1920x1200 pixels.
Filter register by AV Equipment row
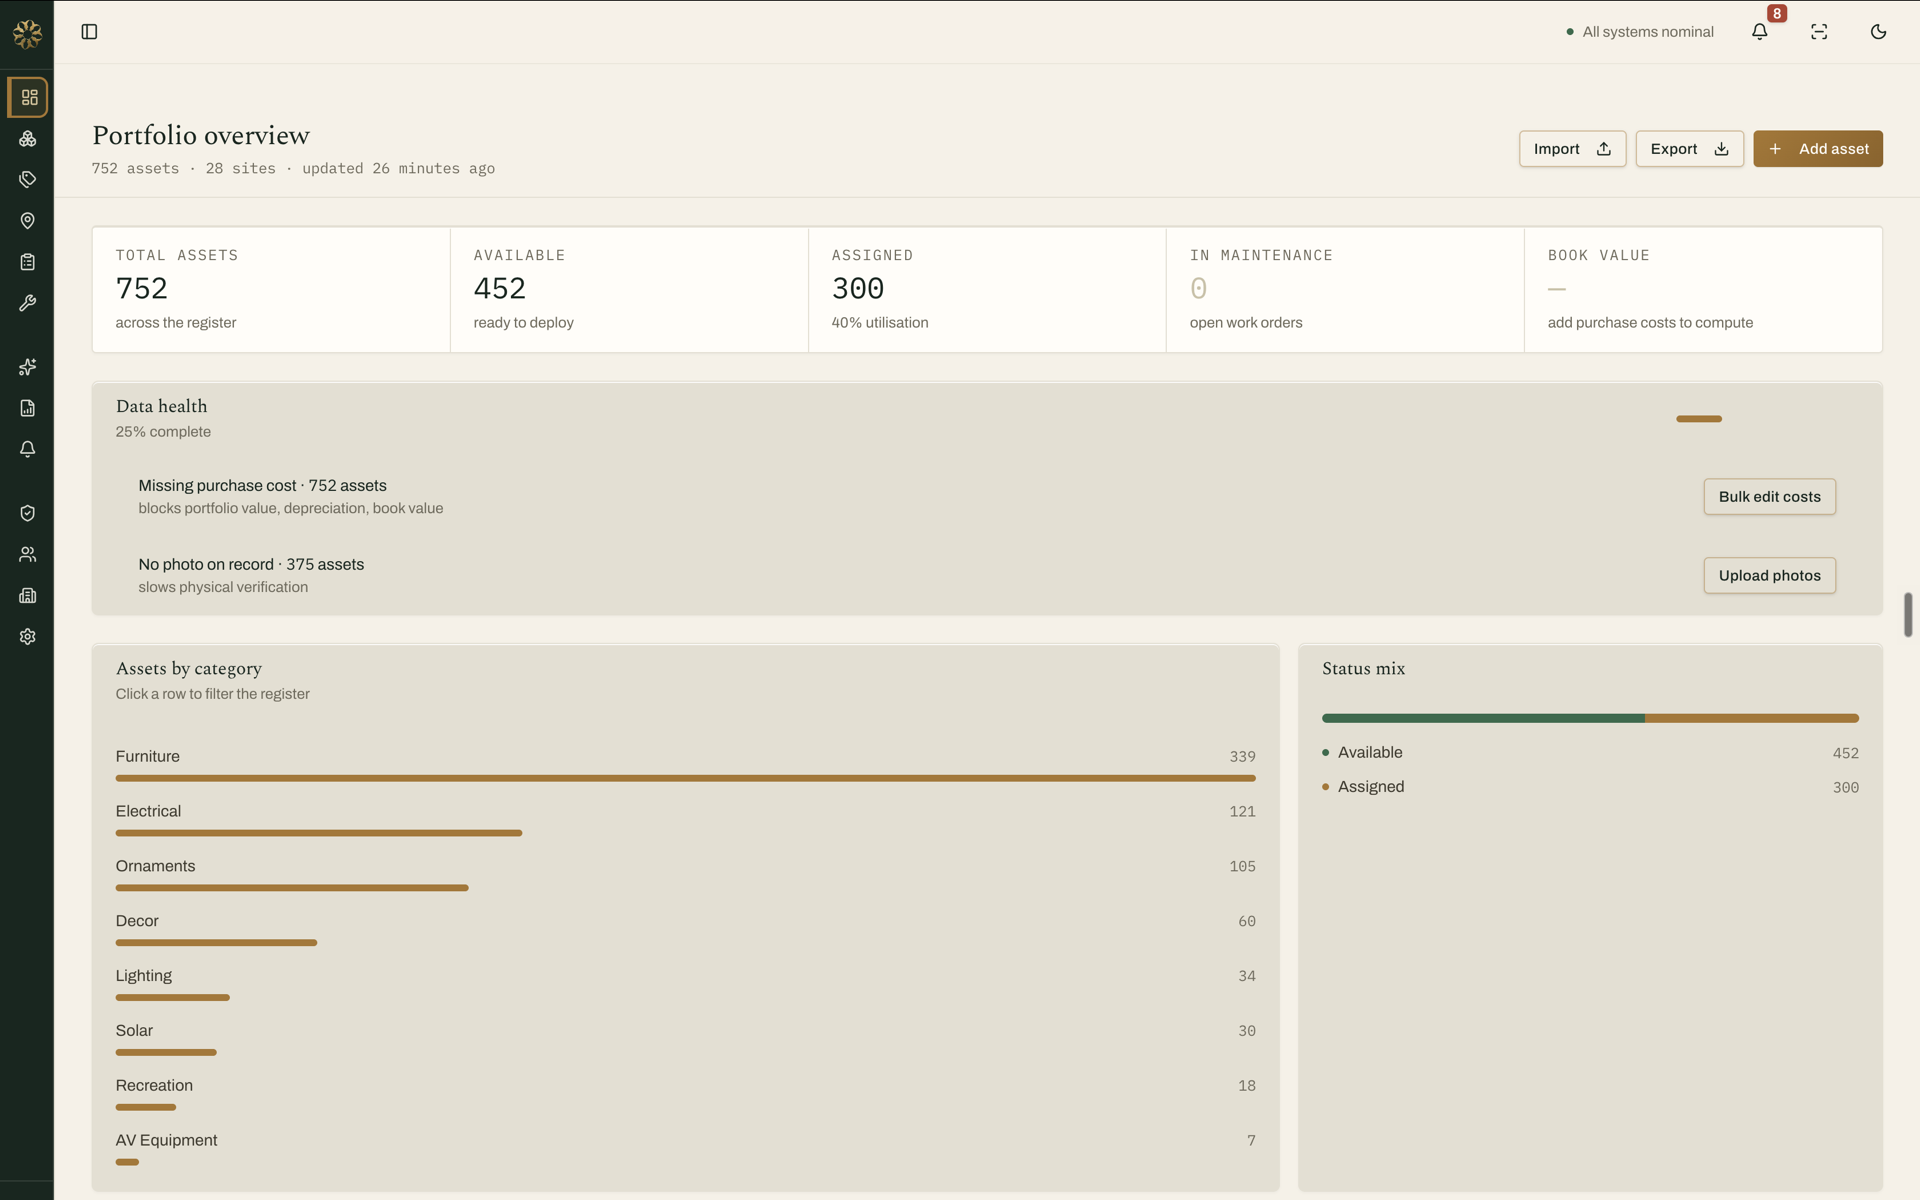[685, 1150]
